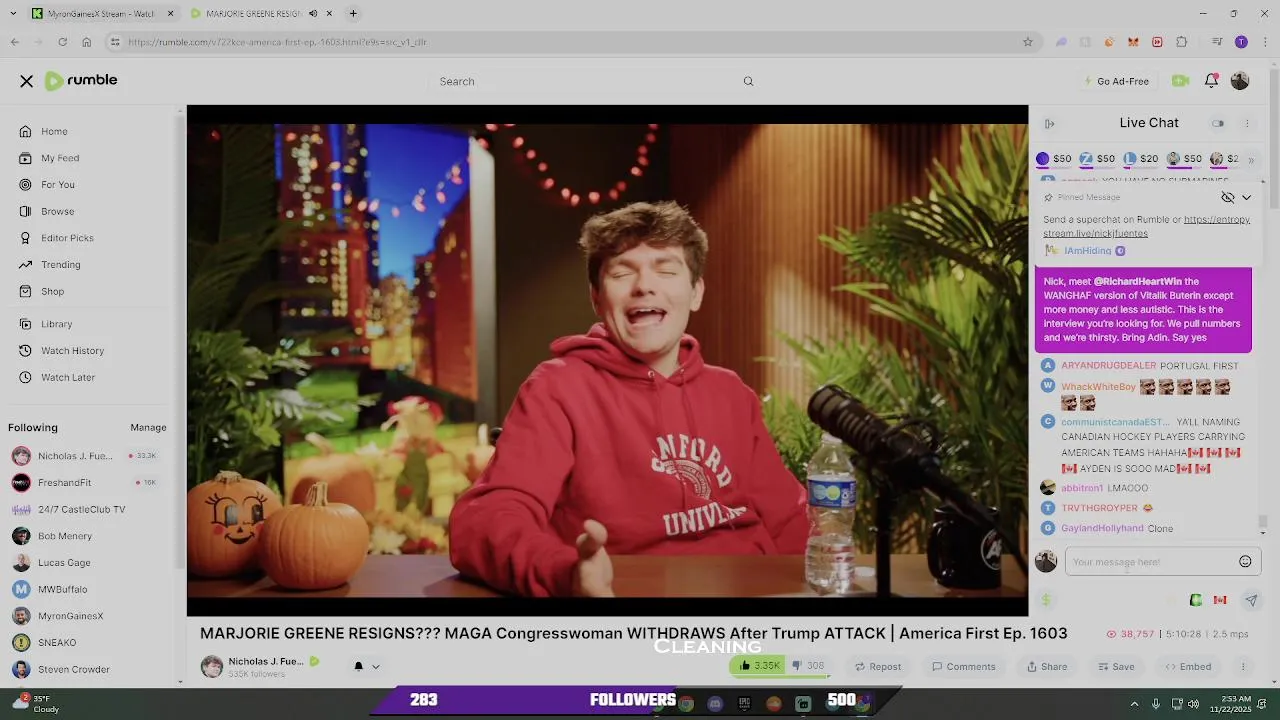Reload the page
The width and height of the screenshot is (1280, 720).
62,42
